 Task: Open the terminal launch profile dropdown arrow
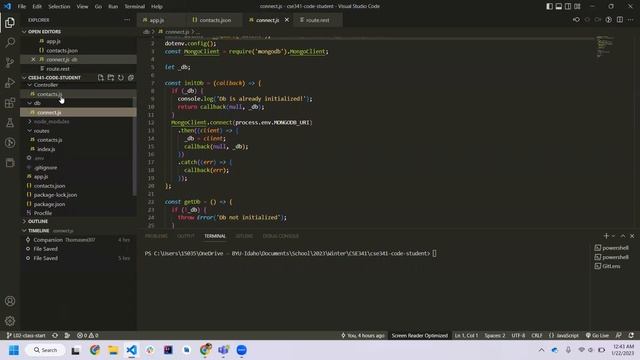613,236
